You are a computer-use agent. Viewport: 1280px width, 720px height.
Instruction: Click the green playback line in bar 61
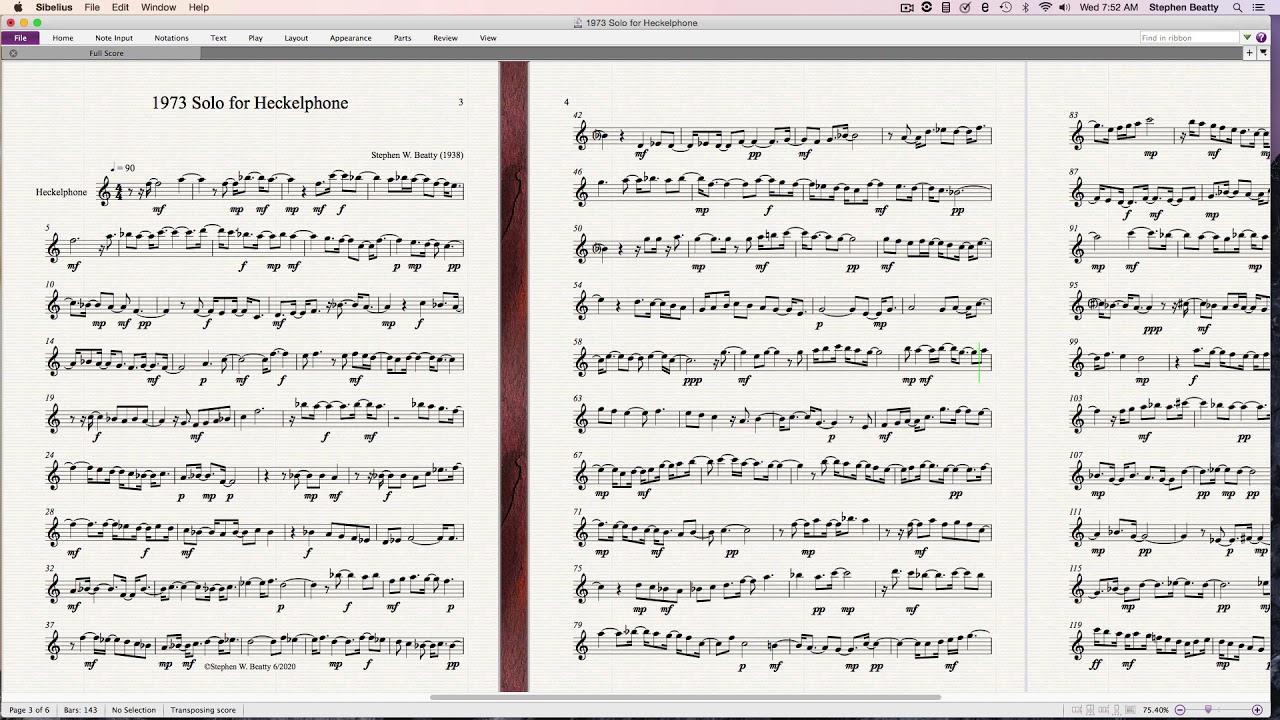[980, 363]
